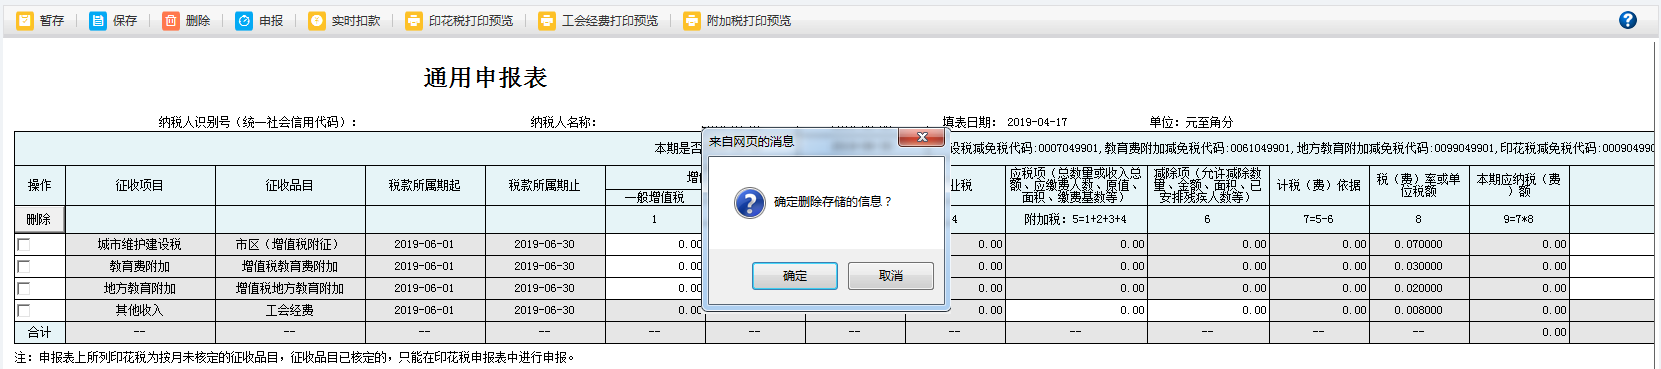This screenshot has width=1661, height=369.
Task: Choose 暂存 label in toolbar
Action: (52, 21)
